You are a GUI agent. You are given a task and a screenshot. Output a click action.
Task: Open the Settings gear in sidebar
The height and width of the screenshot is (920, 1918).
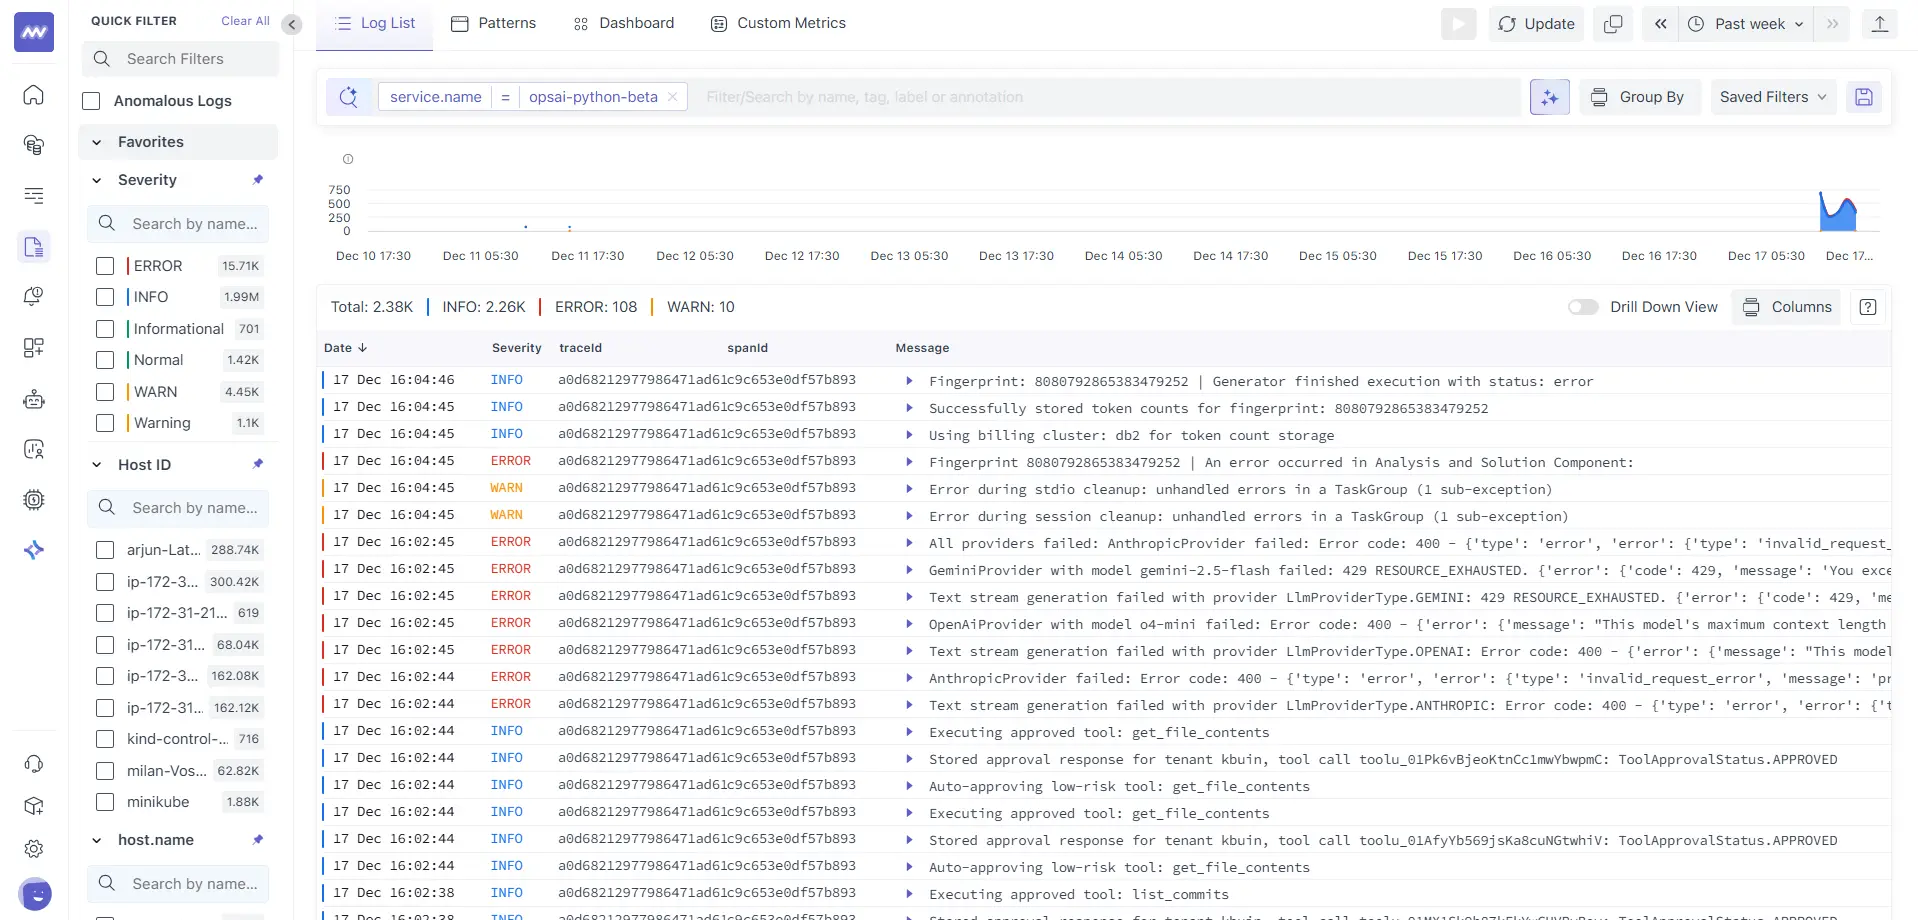[34, 849]
